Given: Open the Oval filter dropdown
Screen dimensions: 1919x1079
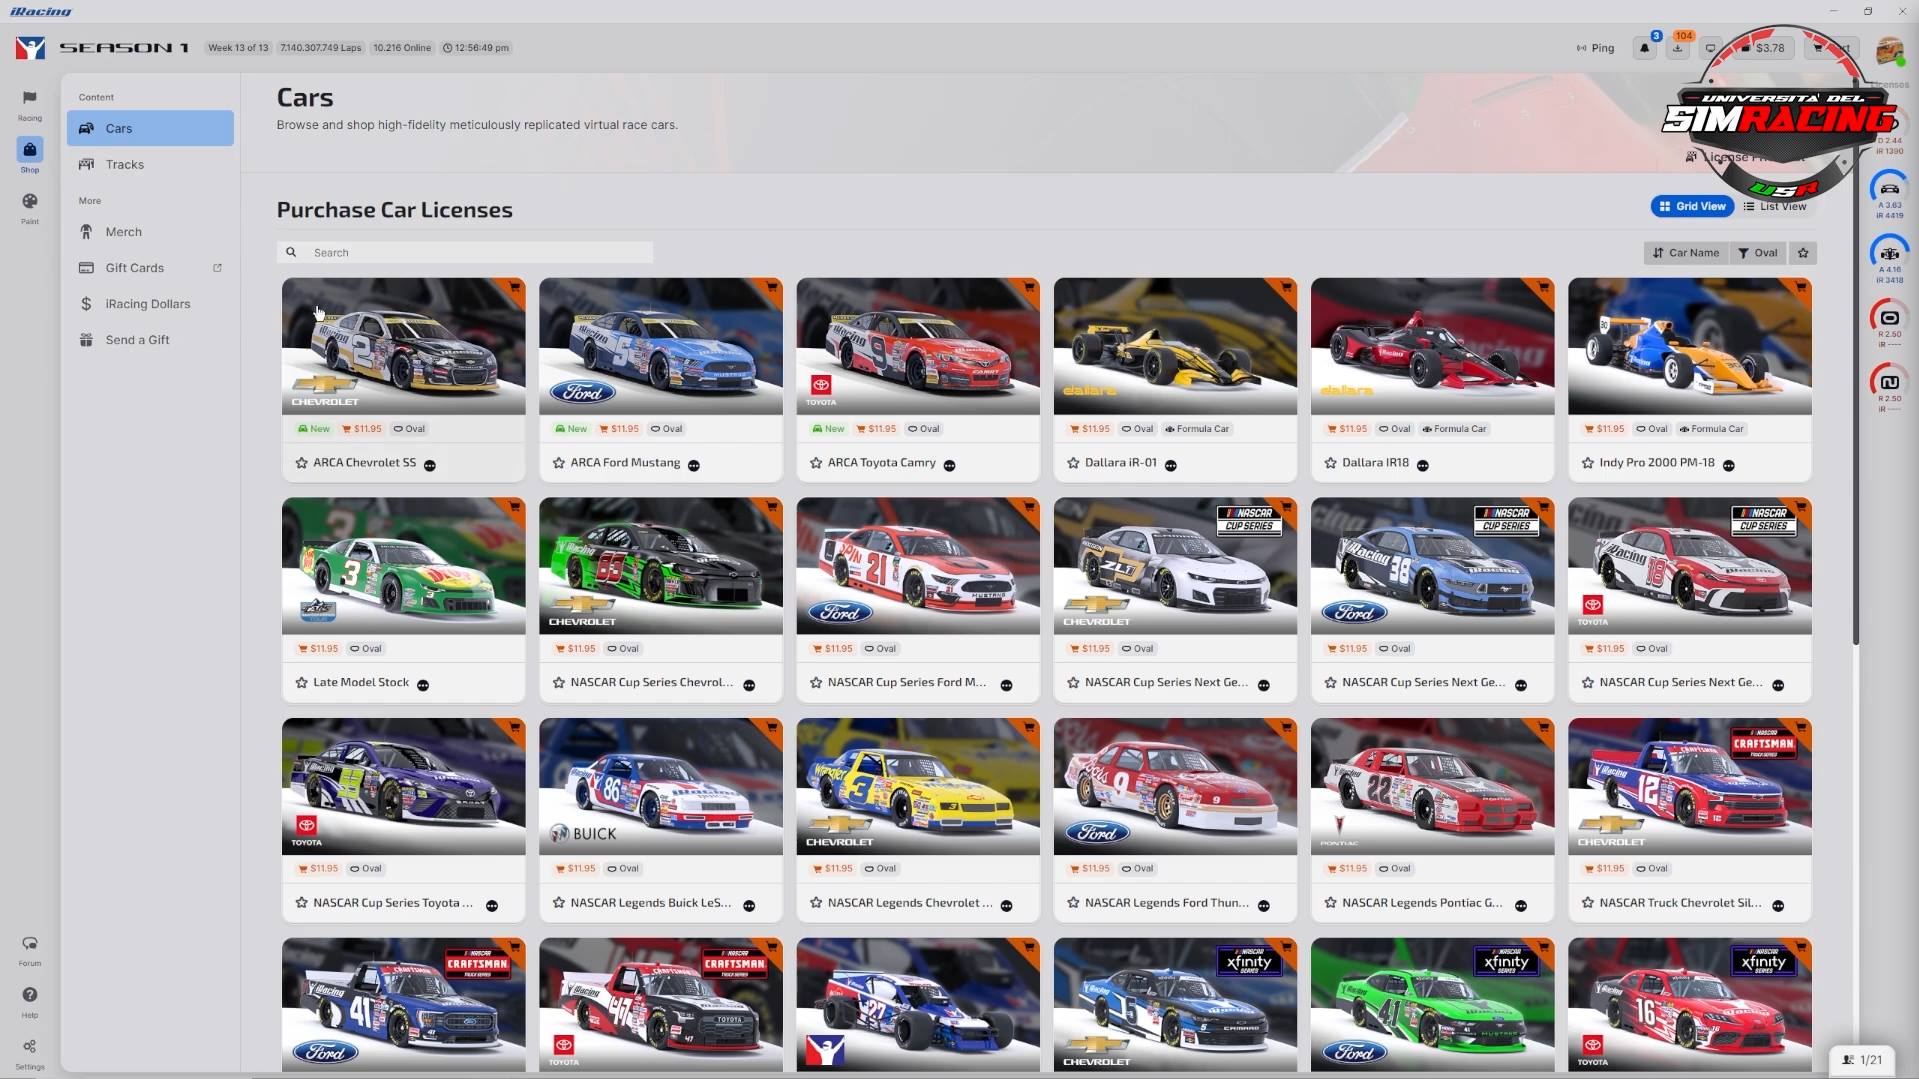Looking at the screenshot, I should 1758,253.
